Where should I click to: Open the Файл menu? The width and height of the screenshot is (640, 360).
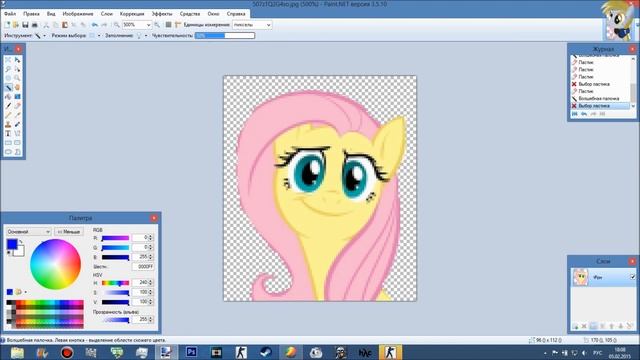(x=10, y=14)
